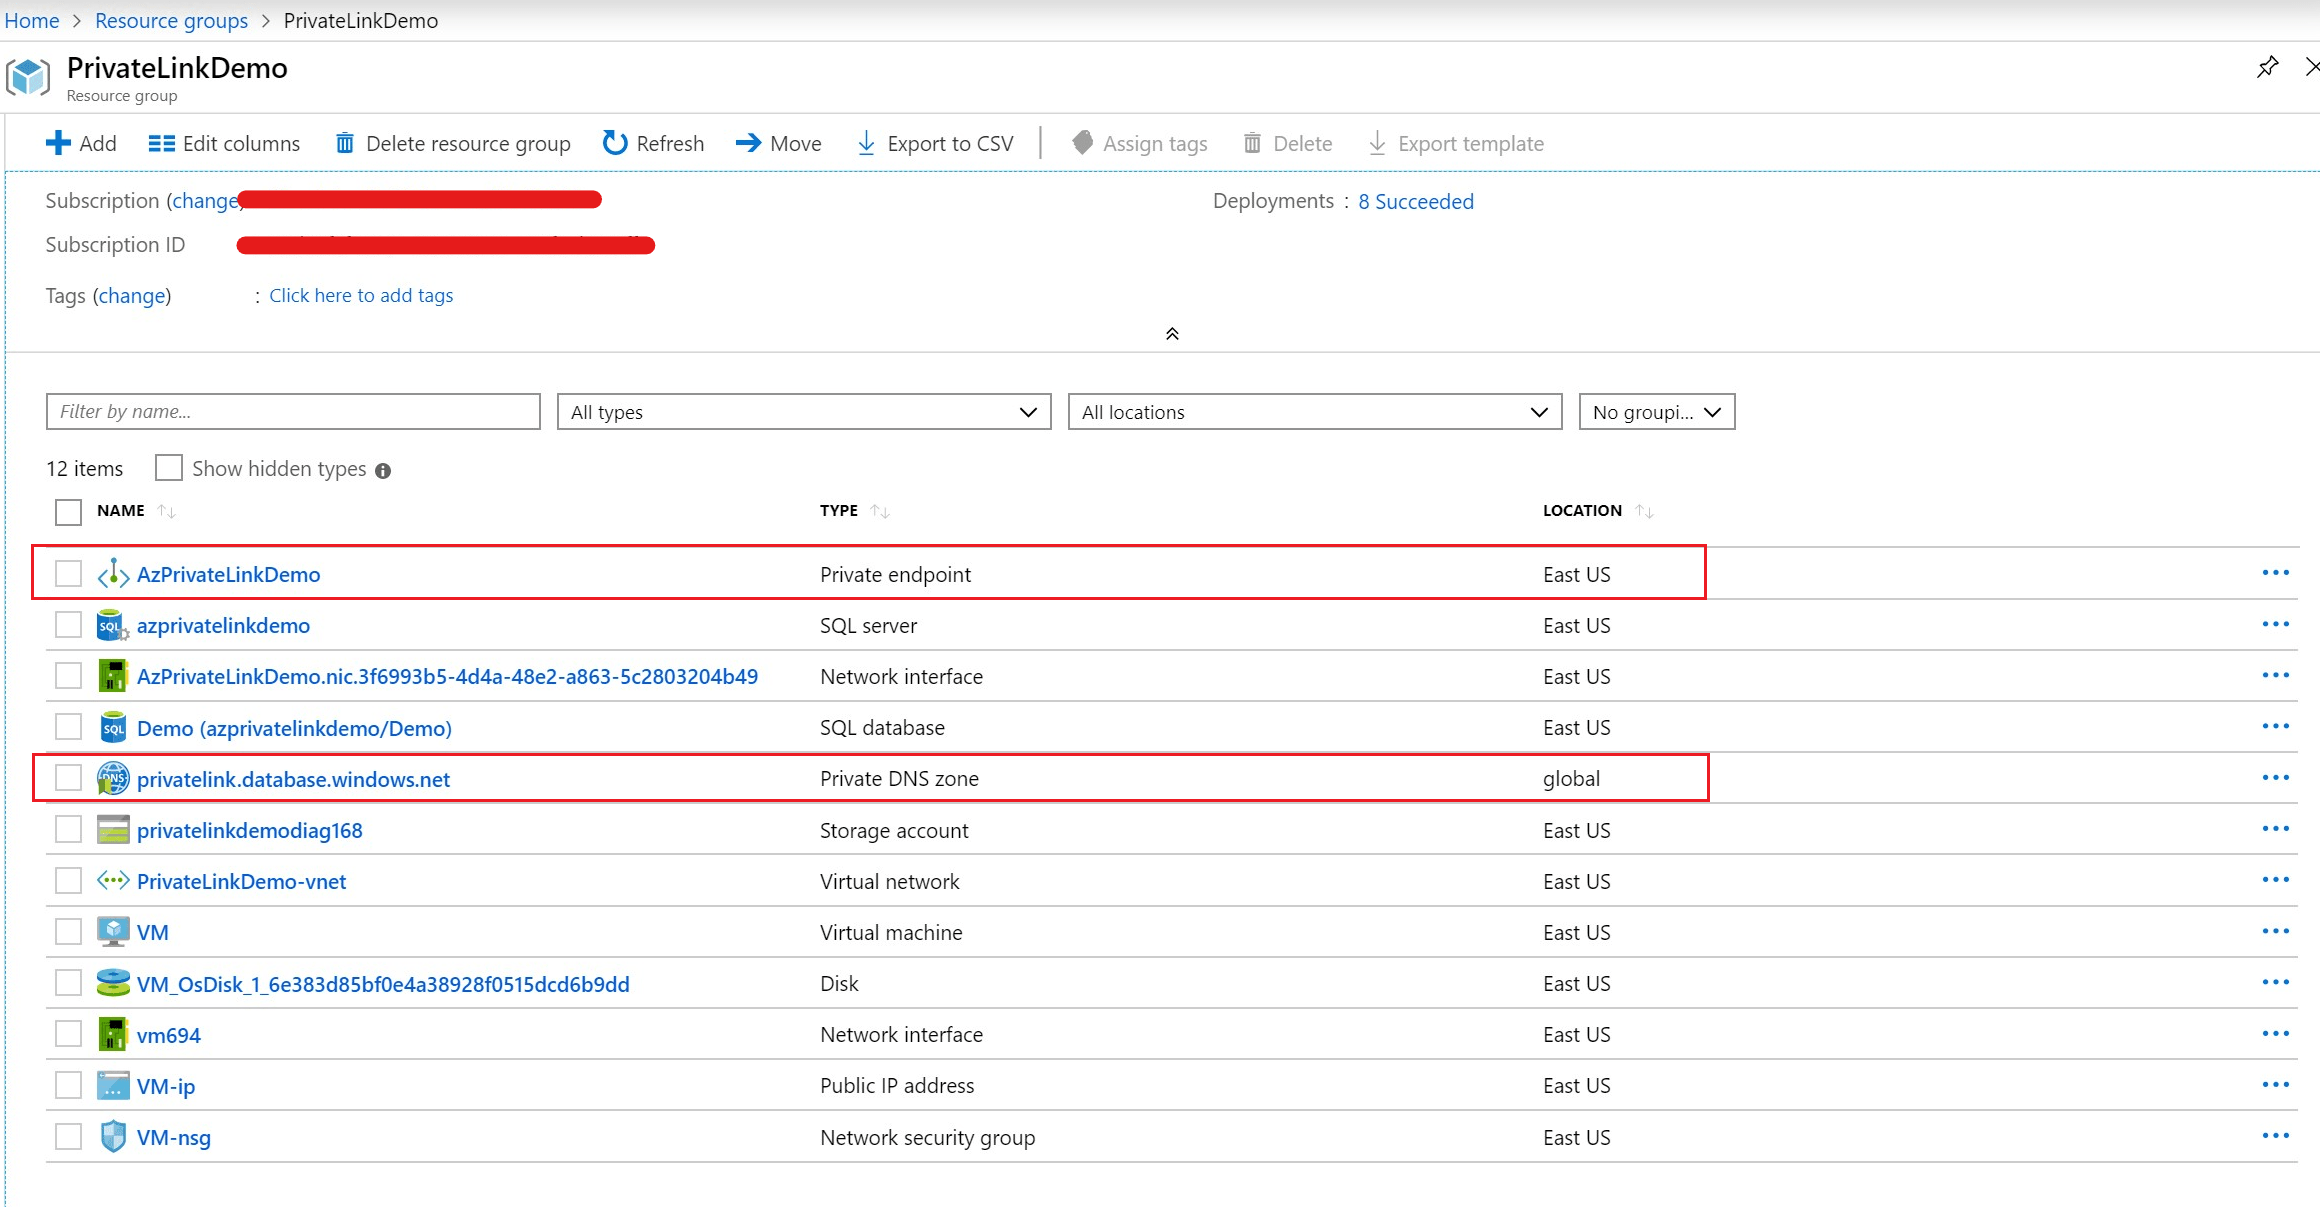This screenshot has width=2320, height=1207.
Task: Sort by the TYPE column arrows
Action: tap(880, 511)
